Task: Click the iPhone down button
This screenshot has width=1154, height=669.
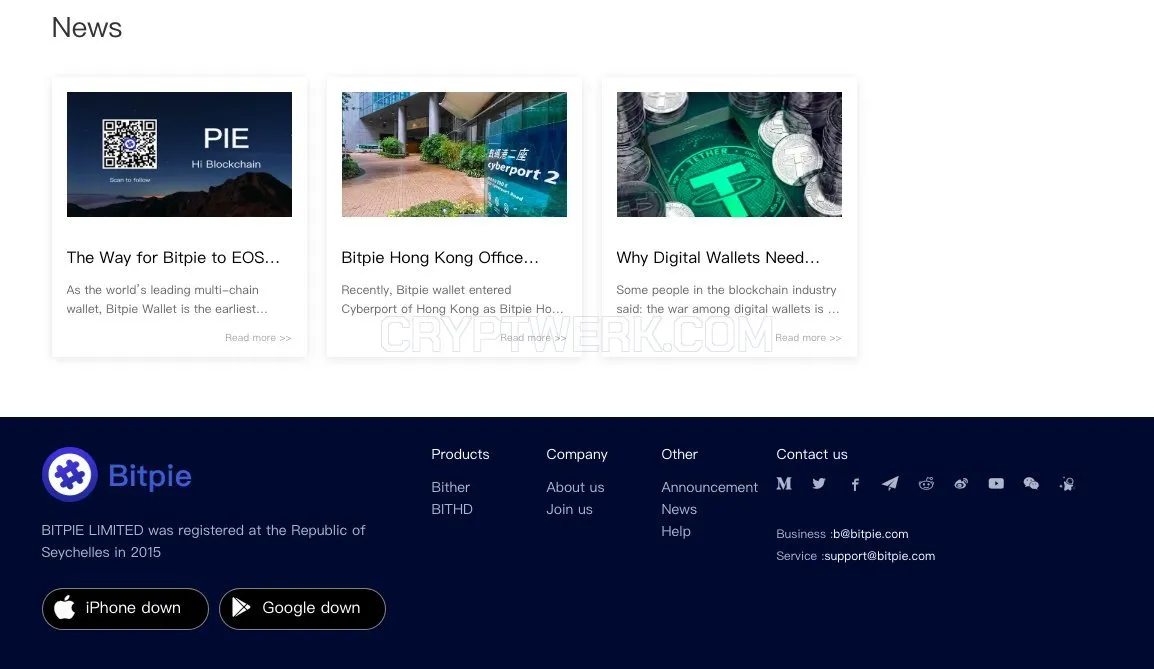Action: (x=125, y=609)
